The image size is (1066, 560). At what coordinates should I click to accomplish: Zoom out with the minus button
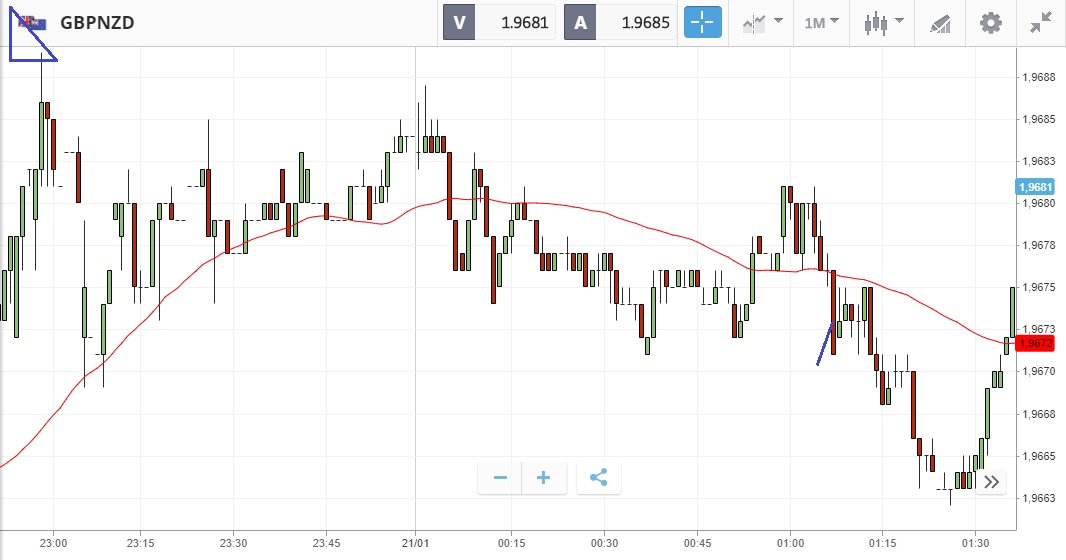point(500,478)
